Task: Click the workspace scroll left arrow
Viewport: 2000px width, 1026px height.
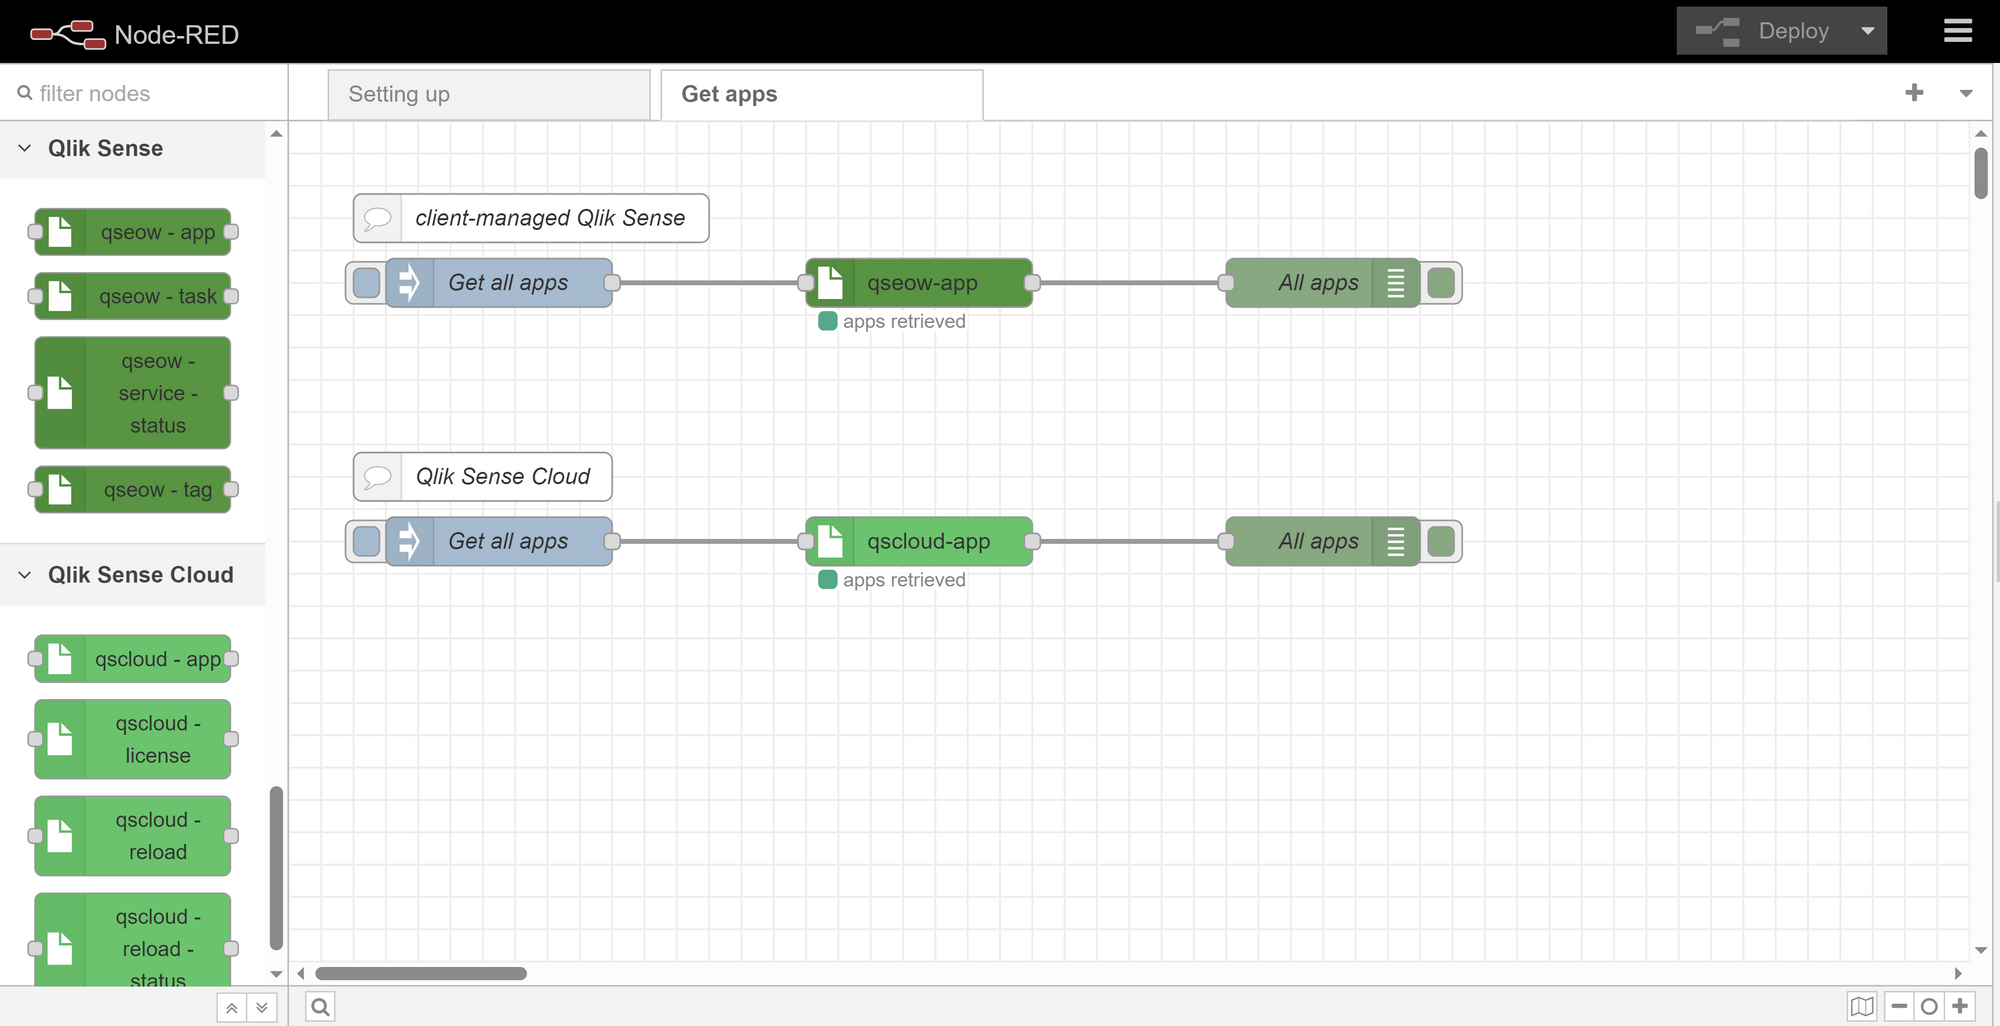Action: (301, 974)
